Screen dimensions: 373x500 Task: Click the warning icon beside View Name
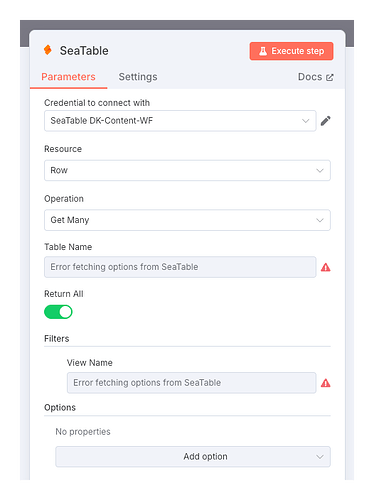click(x=325, y=383)
